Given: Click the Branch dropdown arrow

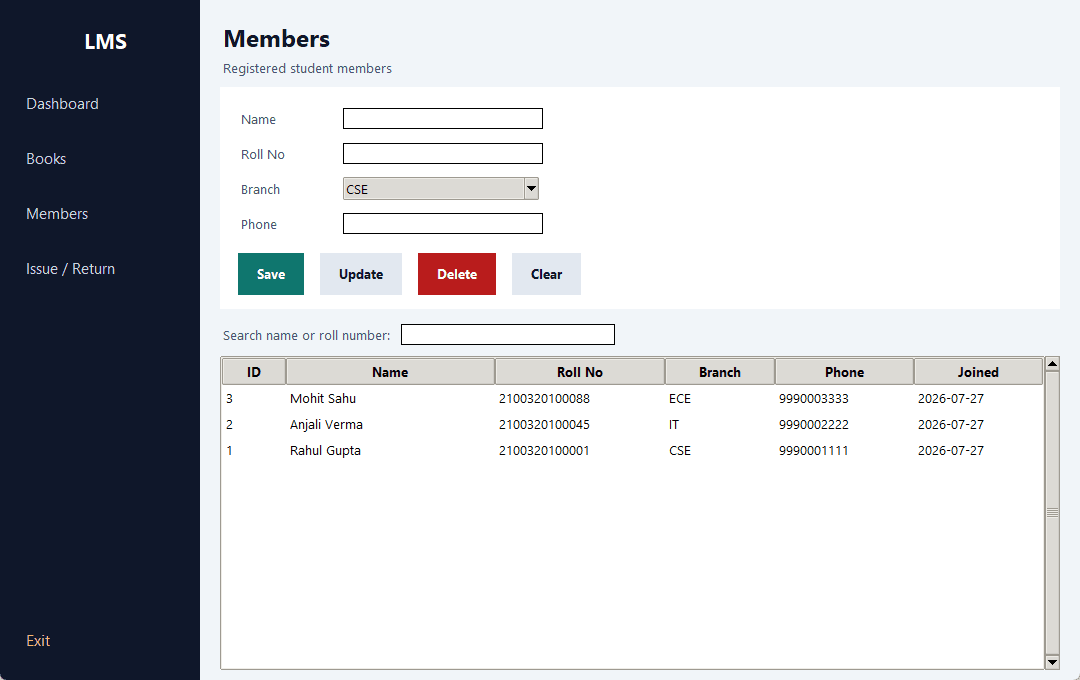Looking at the screenshot, I should (x=531, y=189).
